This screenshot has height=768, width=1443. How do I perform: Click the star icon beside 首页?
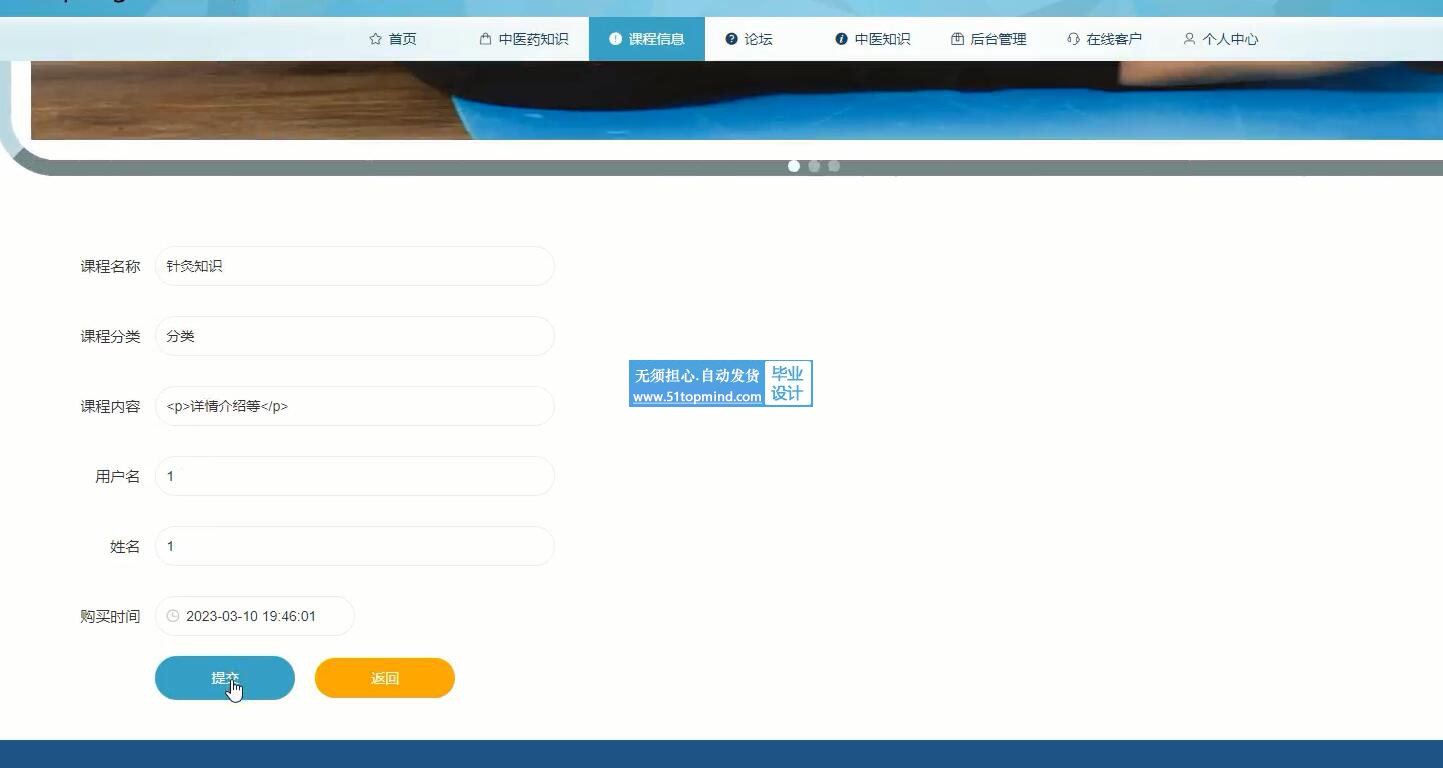pyautogui.click(x=375, y=39)
